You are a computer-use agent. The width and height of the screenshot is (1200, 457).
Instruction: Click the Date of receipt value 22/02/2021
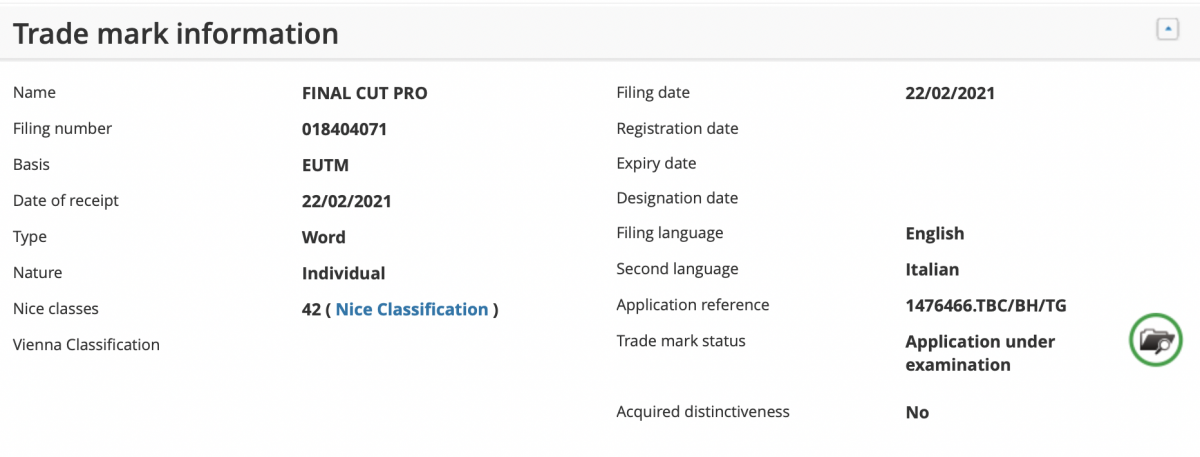pyautogui.click(x=346, y=201)
